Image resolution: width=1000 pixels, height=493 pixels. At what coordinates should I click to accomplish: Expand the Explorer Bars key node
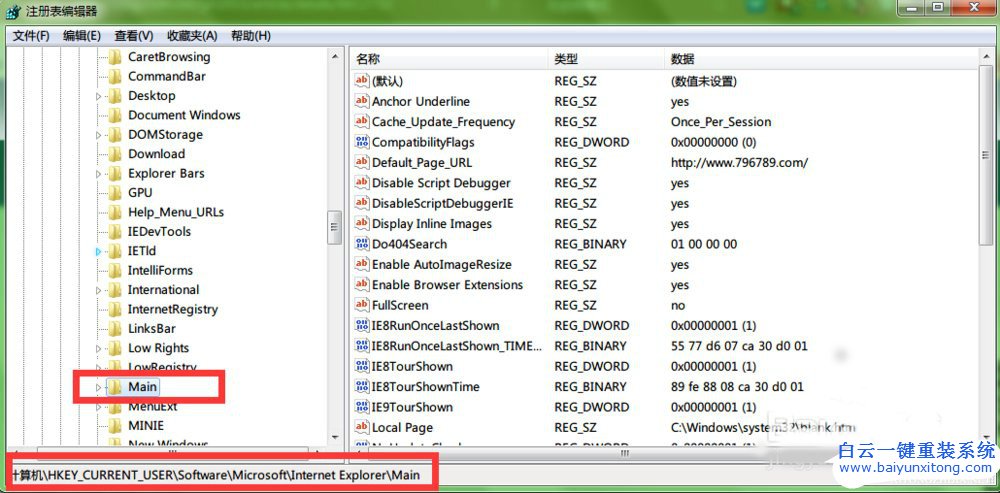coord(99,174)
